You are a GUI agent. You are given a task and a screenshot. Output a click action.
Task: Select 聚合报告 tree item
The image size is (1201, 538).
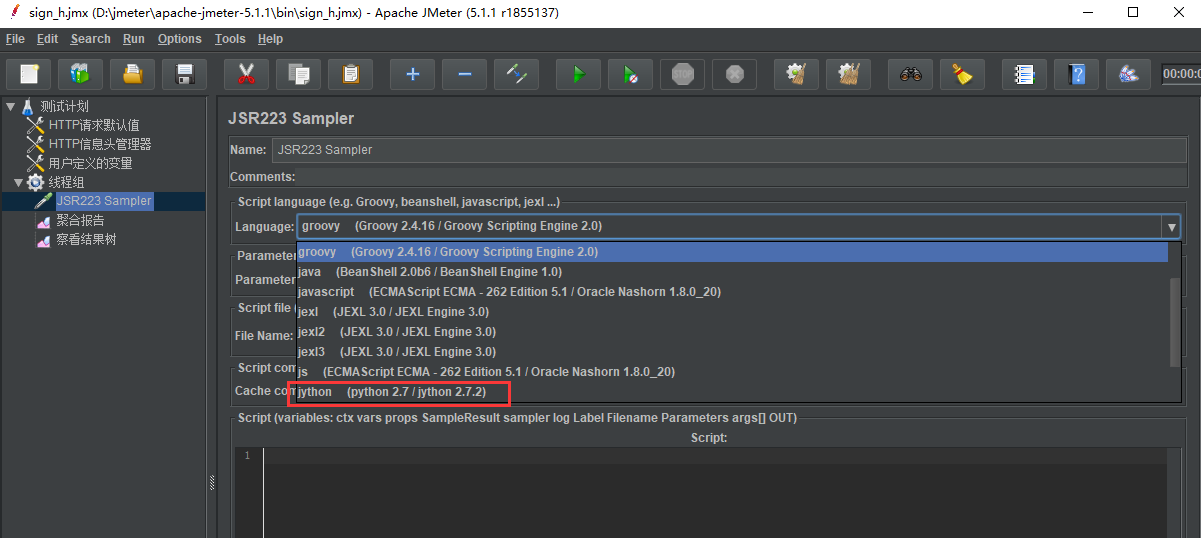tap(80, 220)
